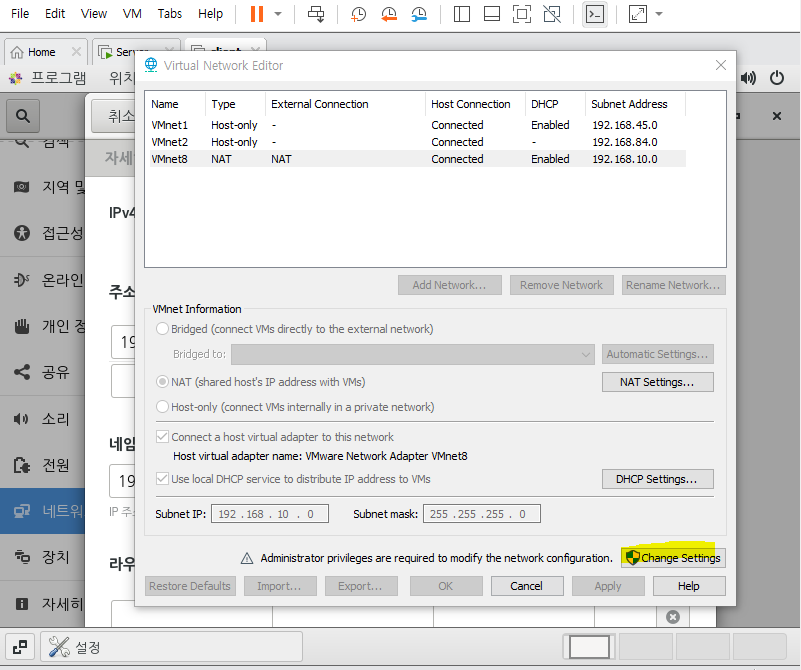Send Ctrl+Alt+Del to the virtual machine
The height and width of the screenshot is (670, 801).
pos(316,14)
